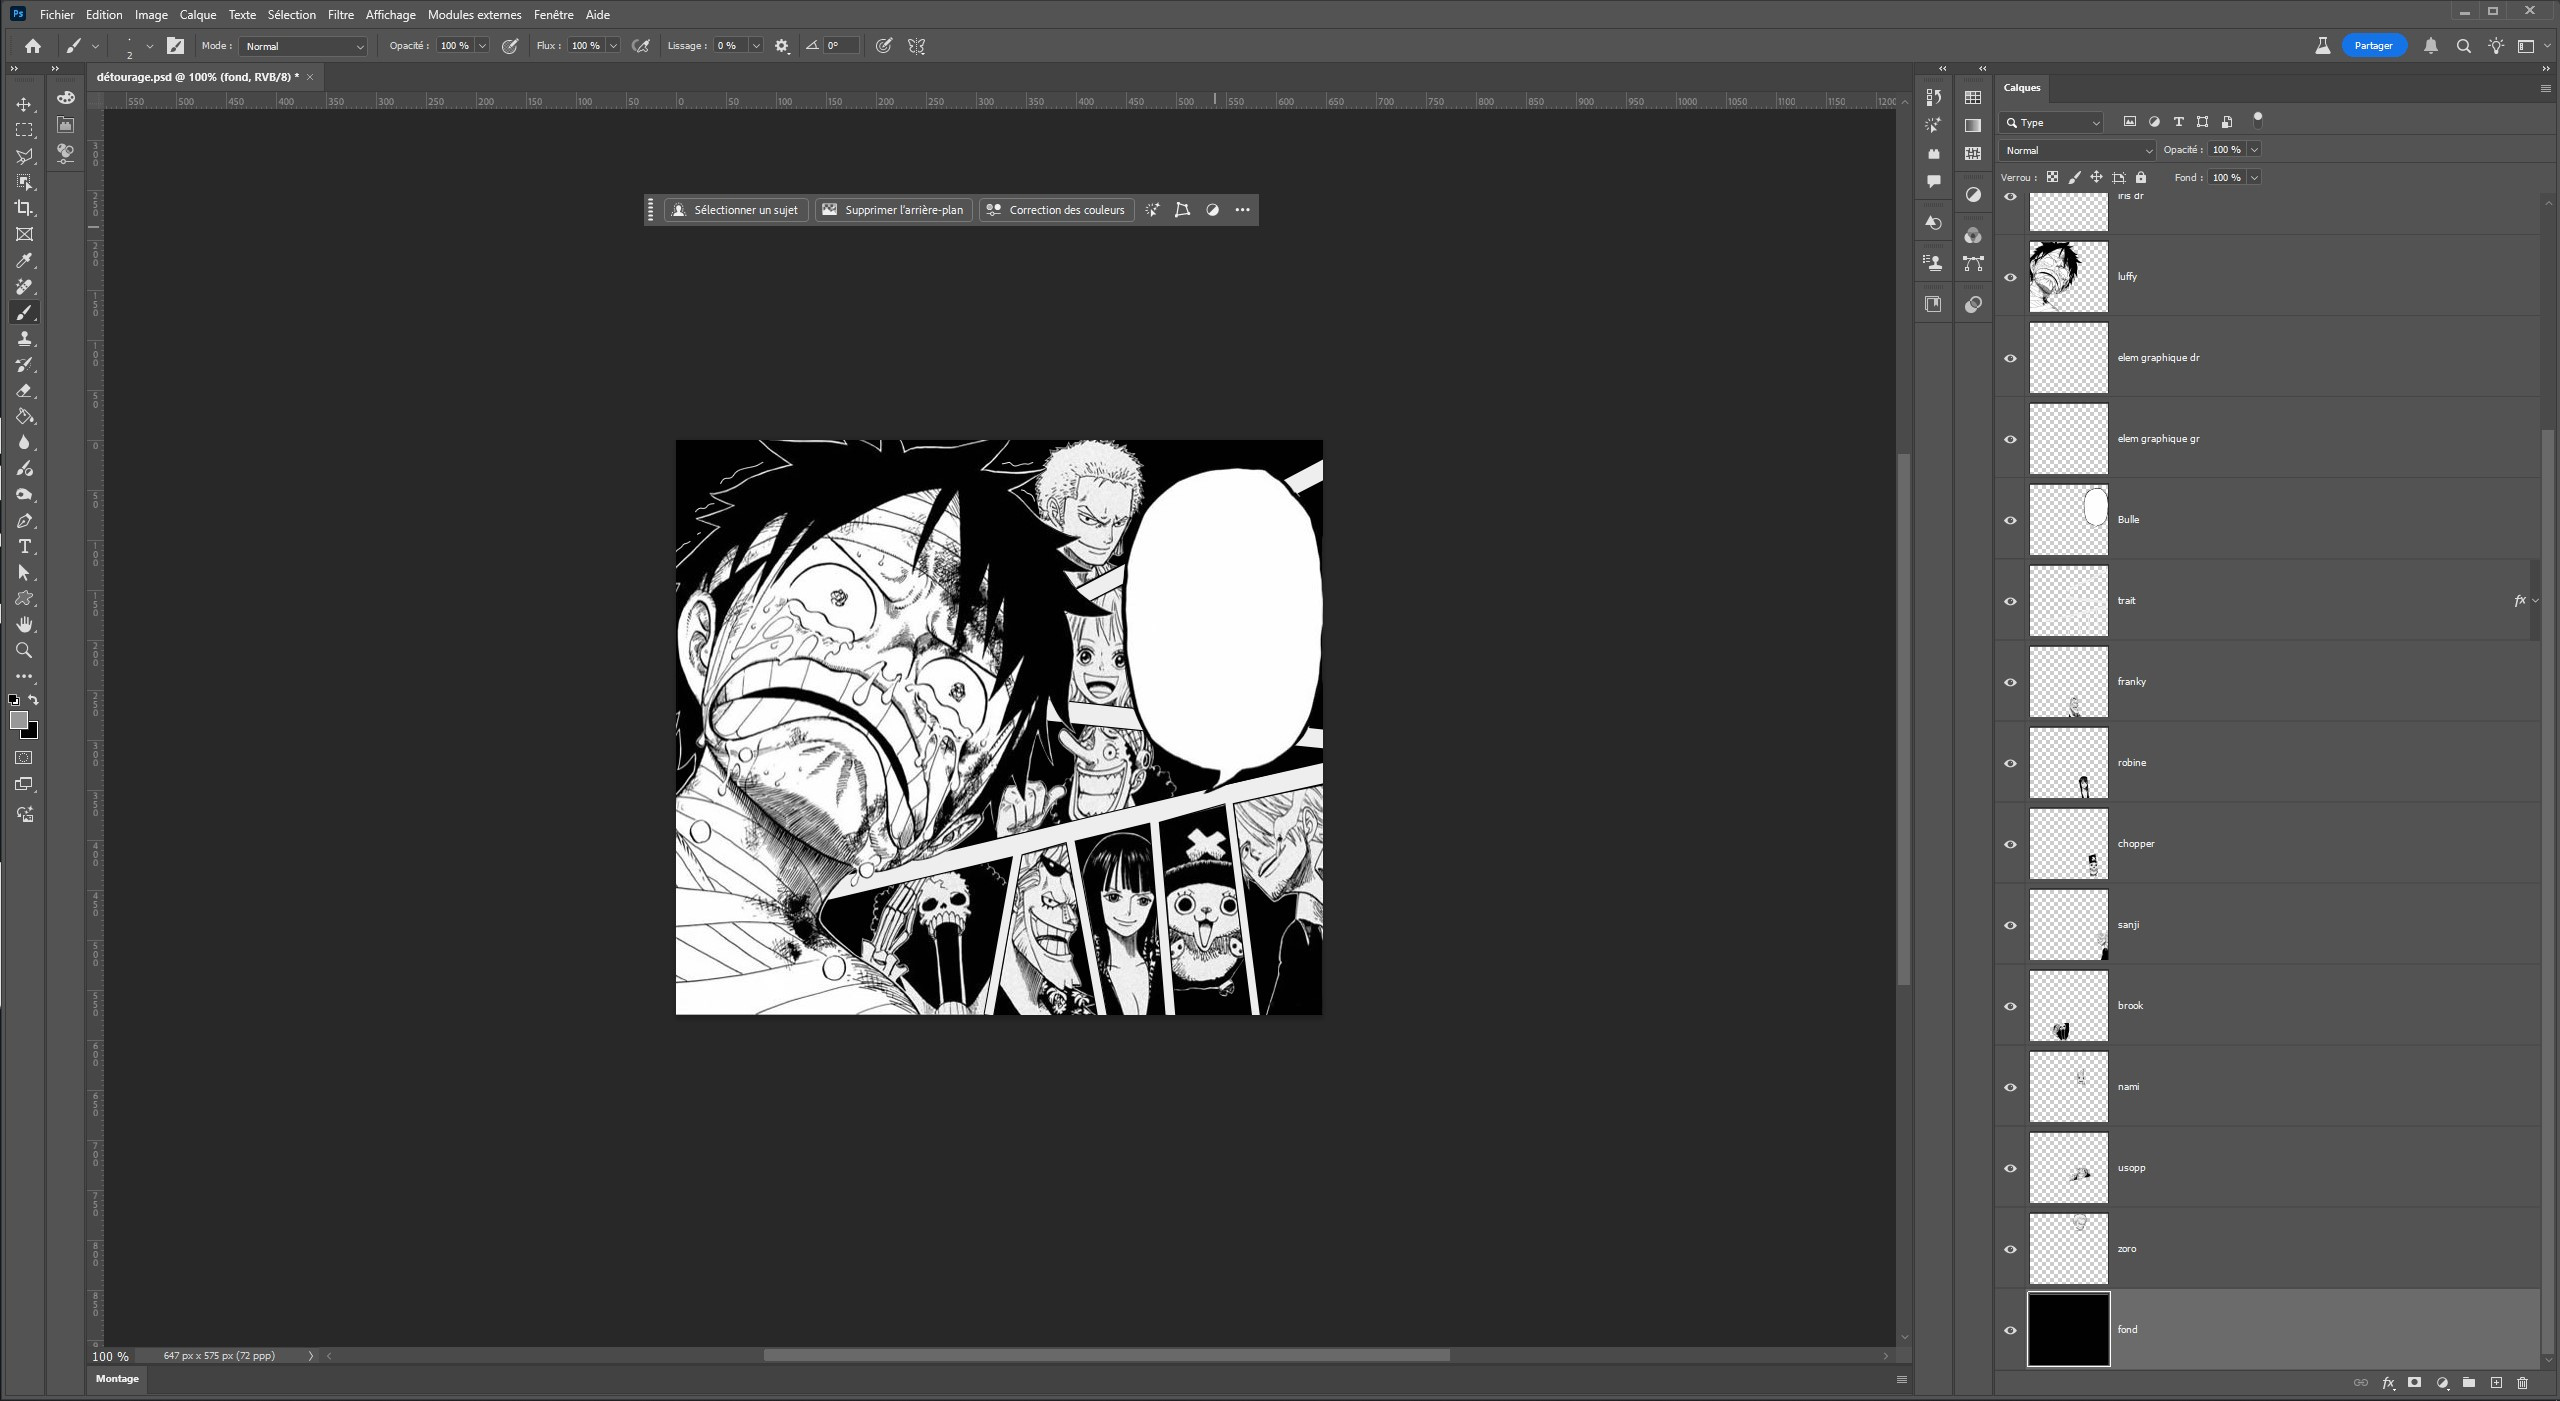Select the Crop tool

click(24, 208)
